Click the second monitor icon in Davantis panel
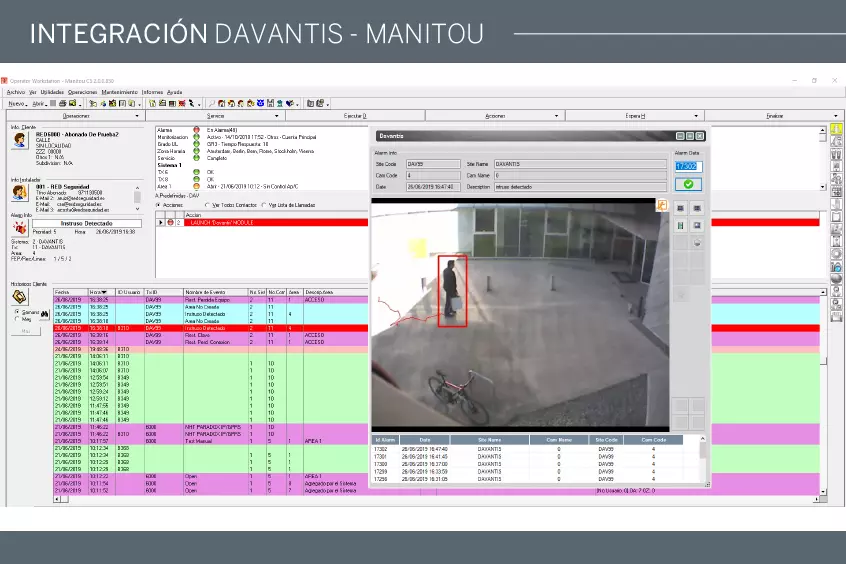Viewport: 846px width, 564px height. point(697,208)
